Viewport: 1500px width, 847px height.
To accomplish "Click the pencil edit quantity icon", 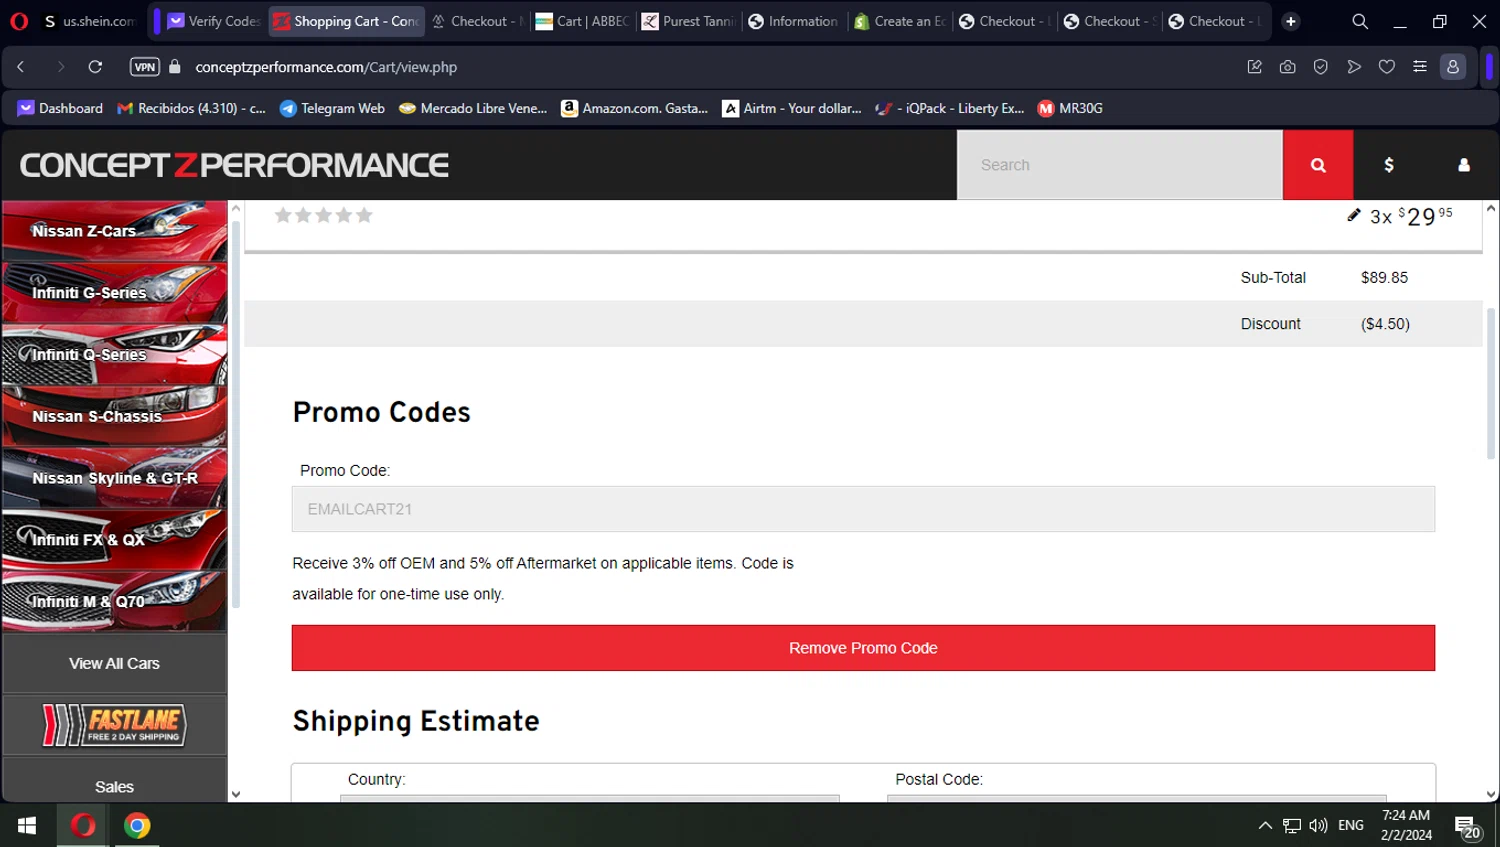I will [x=1354, y=215].
